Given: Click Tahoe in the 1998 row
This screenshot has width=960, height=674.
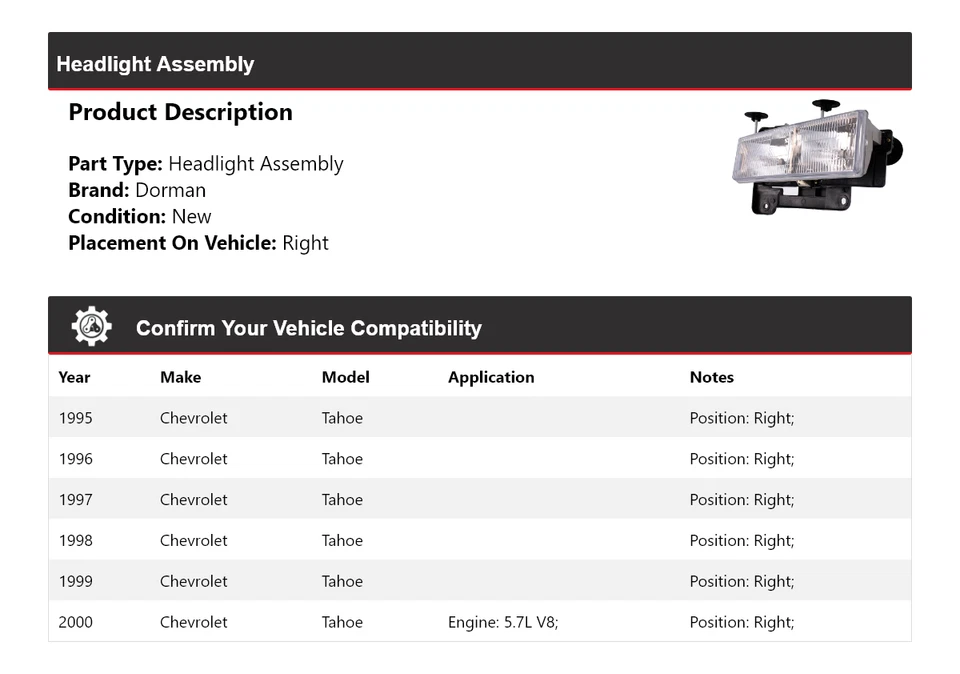Looking at the screenshot, I should click(x=342, y=541).
